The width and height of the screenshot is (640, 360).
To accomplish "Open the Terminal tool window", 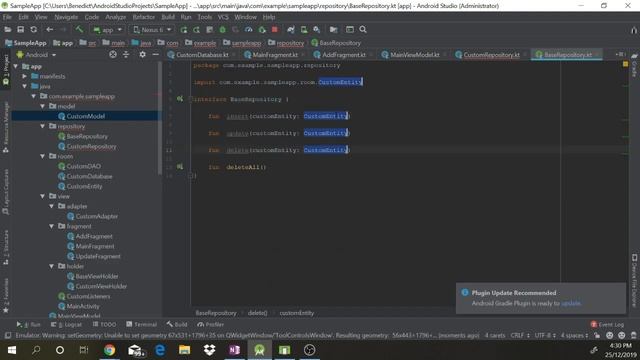I will coord(142,324).
